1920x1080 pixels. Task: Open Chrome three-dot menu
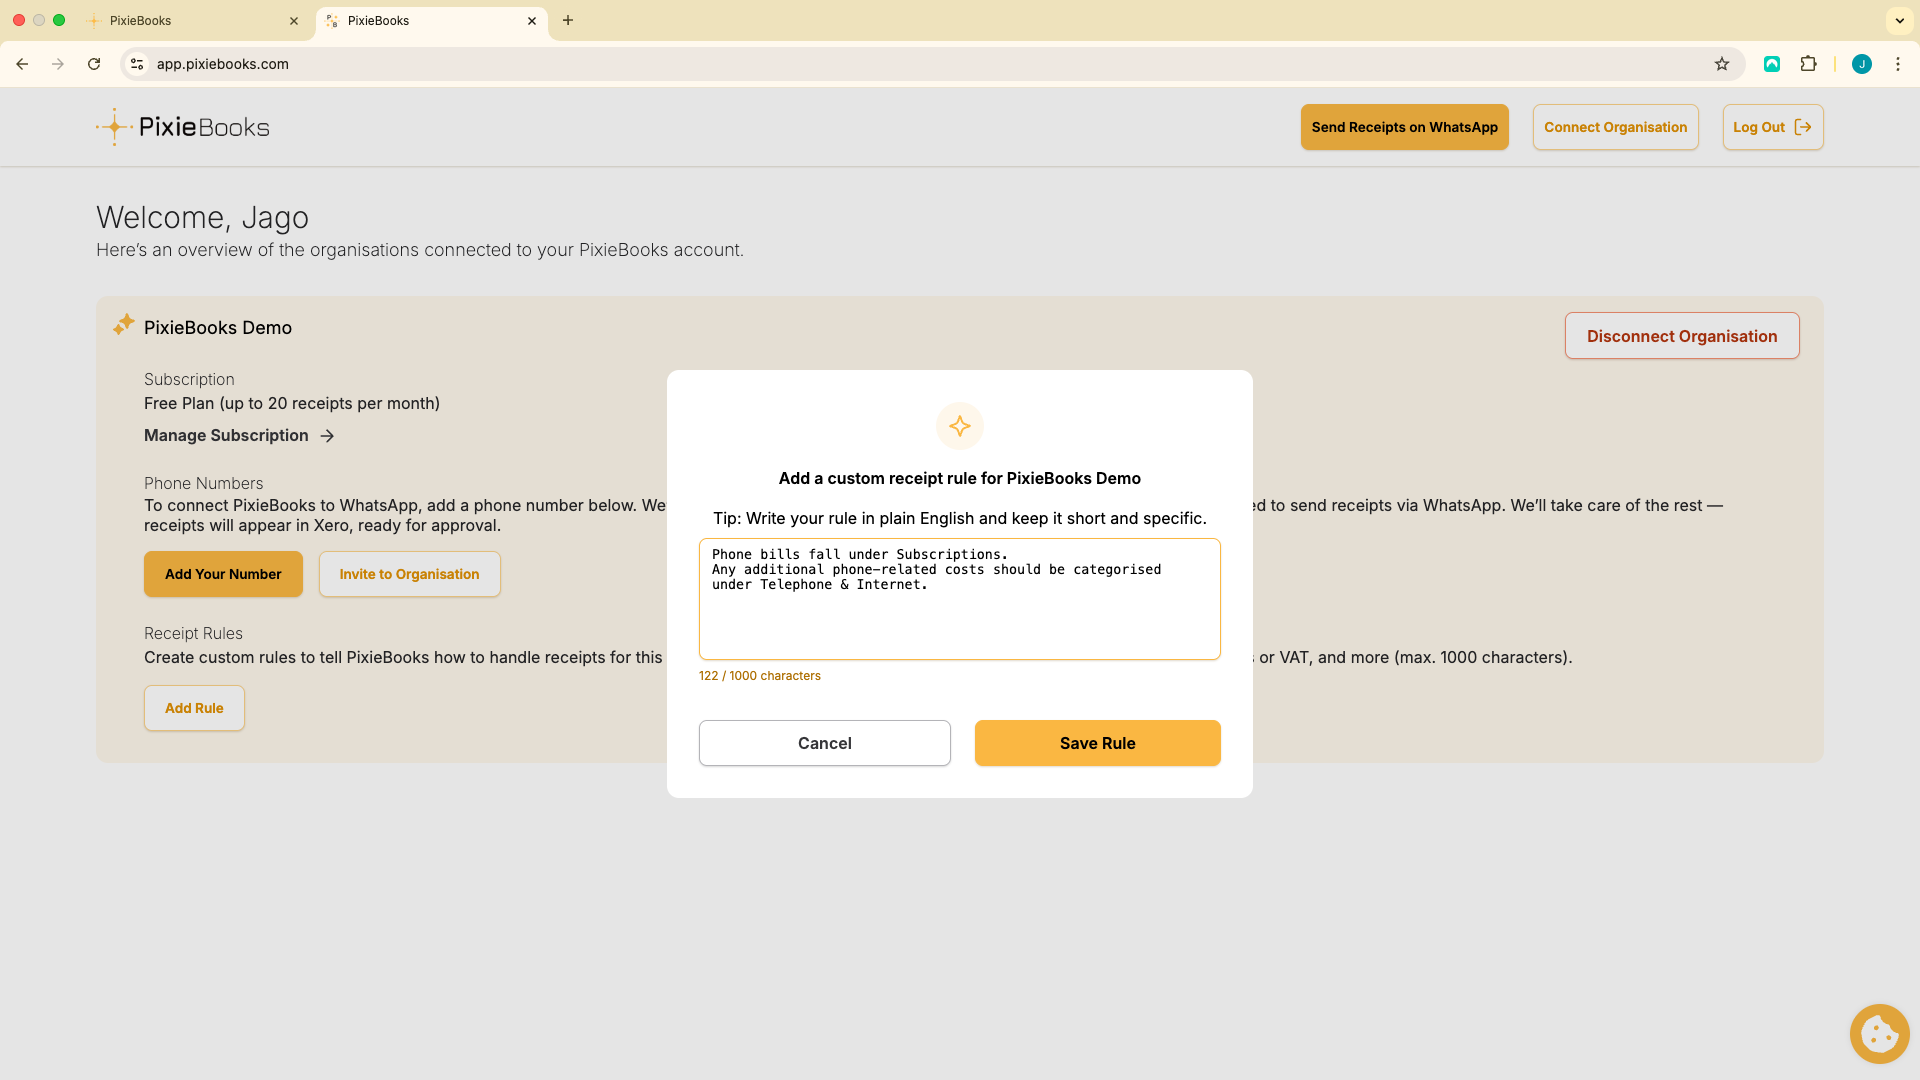pos(1897,64)
